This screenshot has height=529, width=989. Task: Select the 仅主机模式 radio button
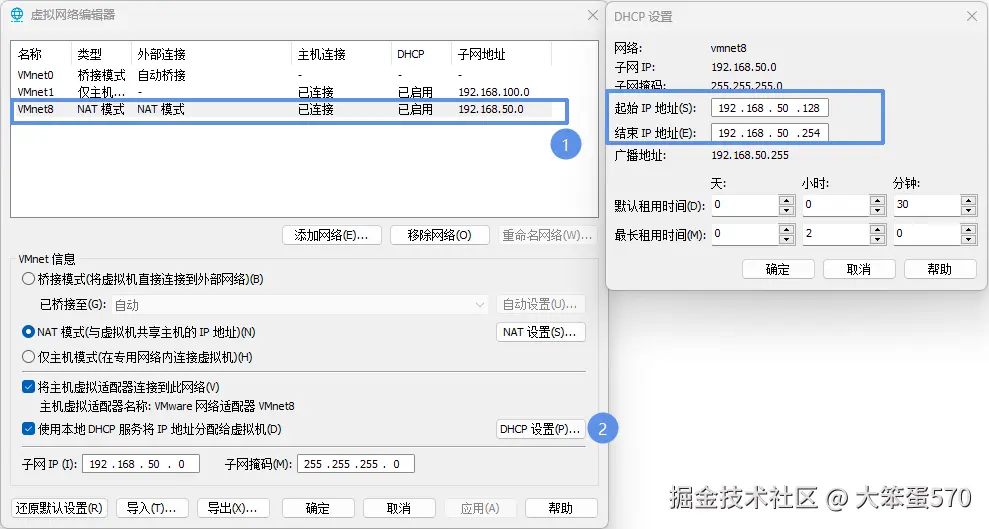click(x=28, y=357)
